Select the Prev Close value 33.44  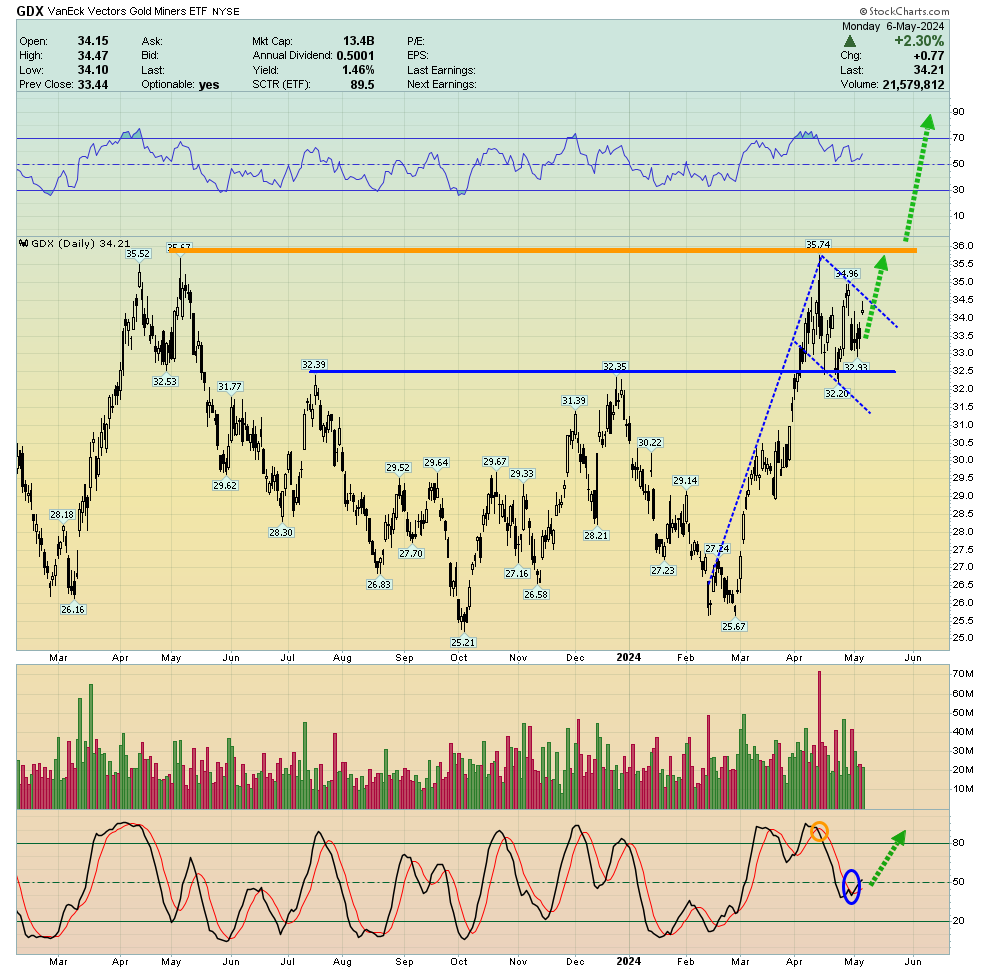tap(93, 85)
